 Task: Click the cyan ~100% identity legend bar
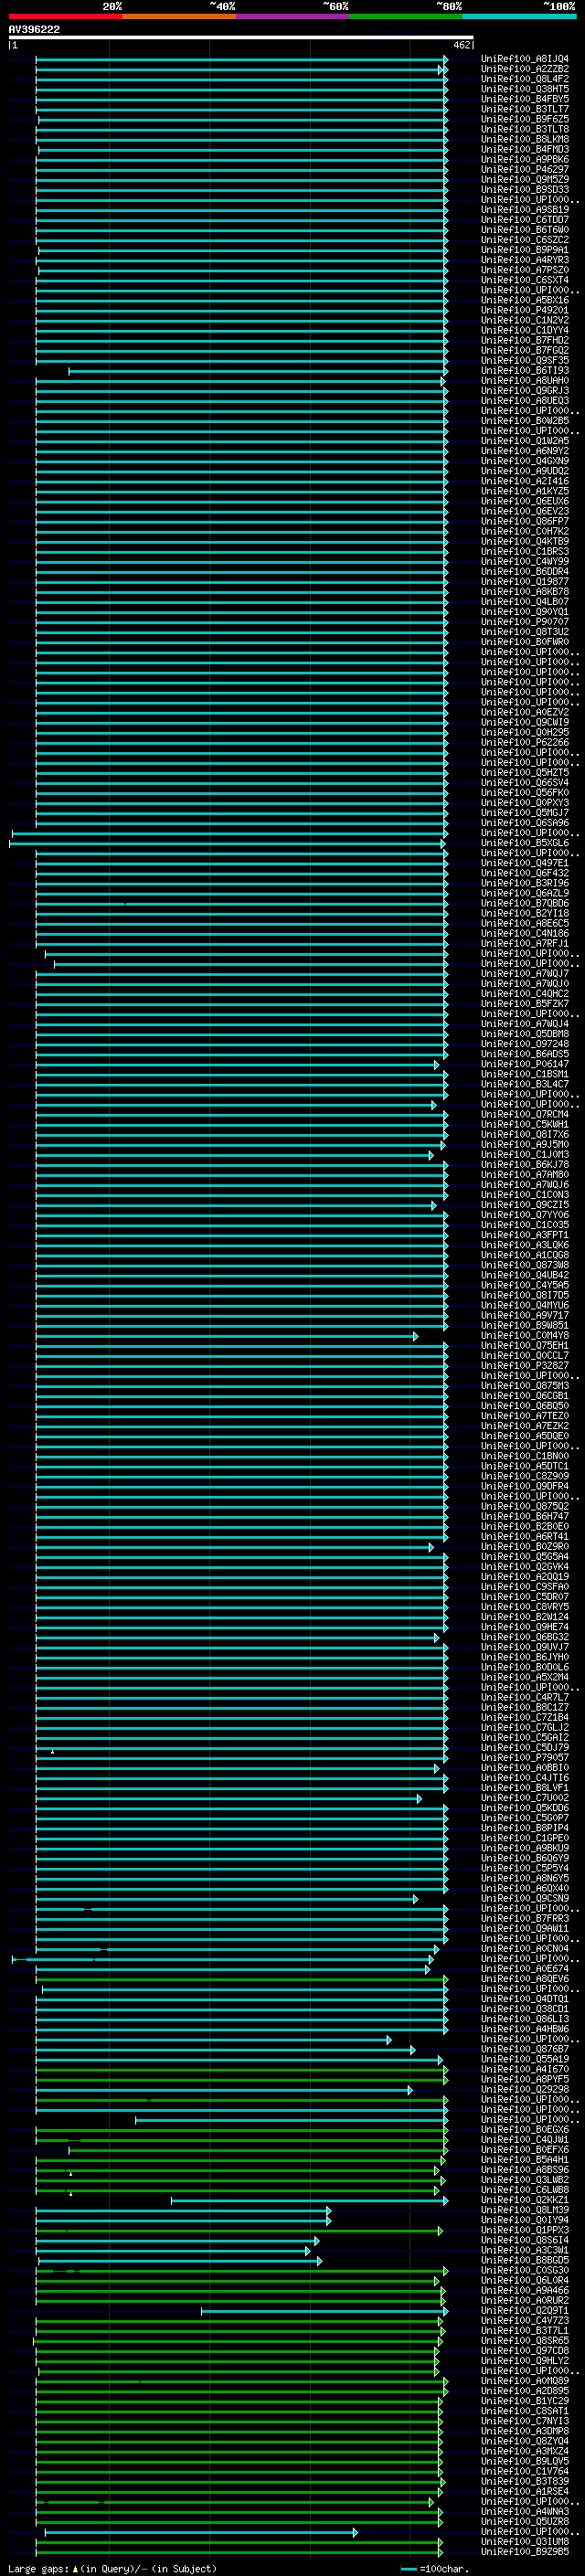(519, 17)
